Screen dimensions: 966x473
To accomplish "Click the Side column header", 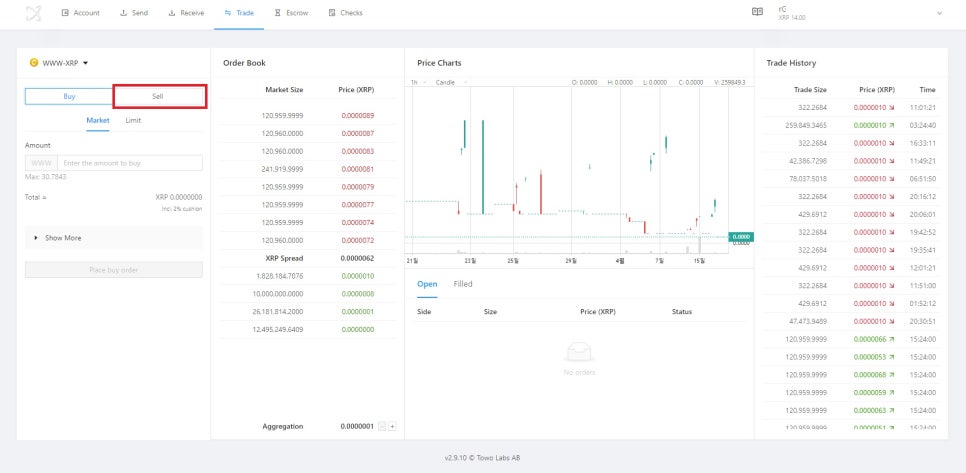I will (x=424, y=312).
